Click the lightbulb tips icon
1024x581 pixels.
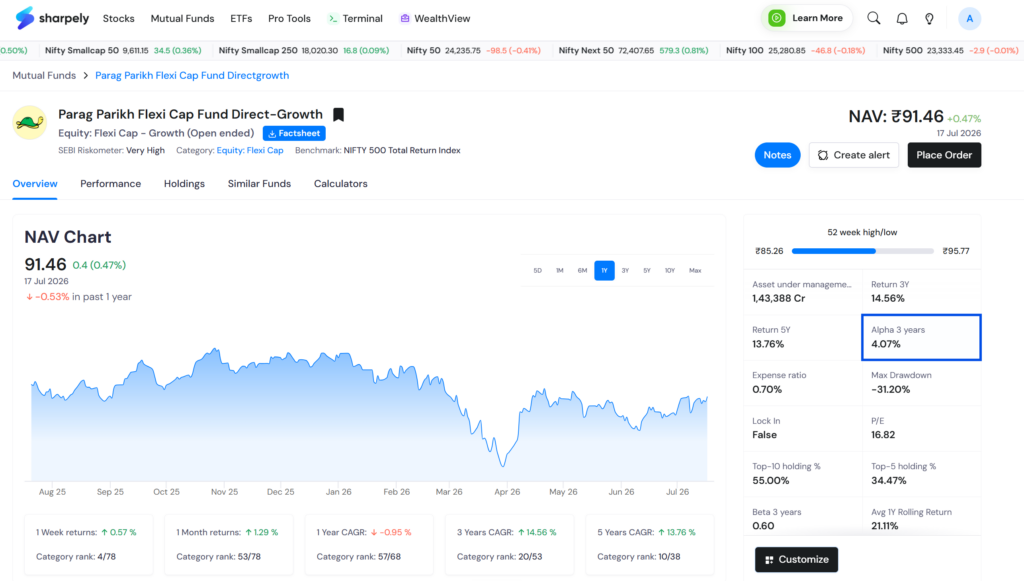[x=929, y=18]
